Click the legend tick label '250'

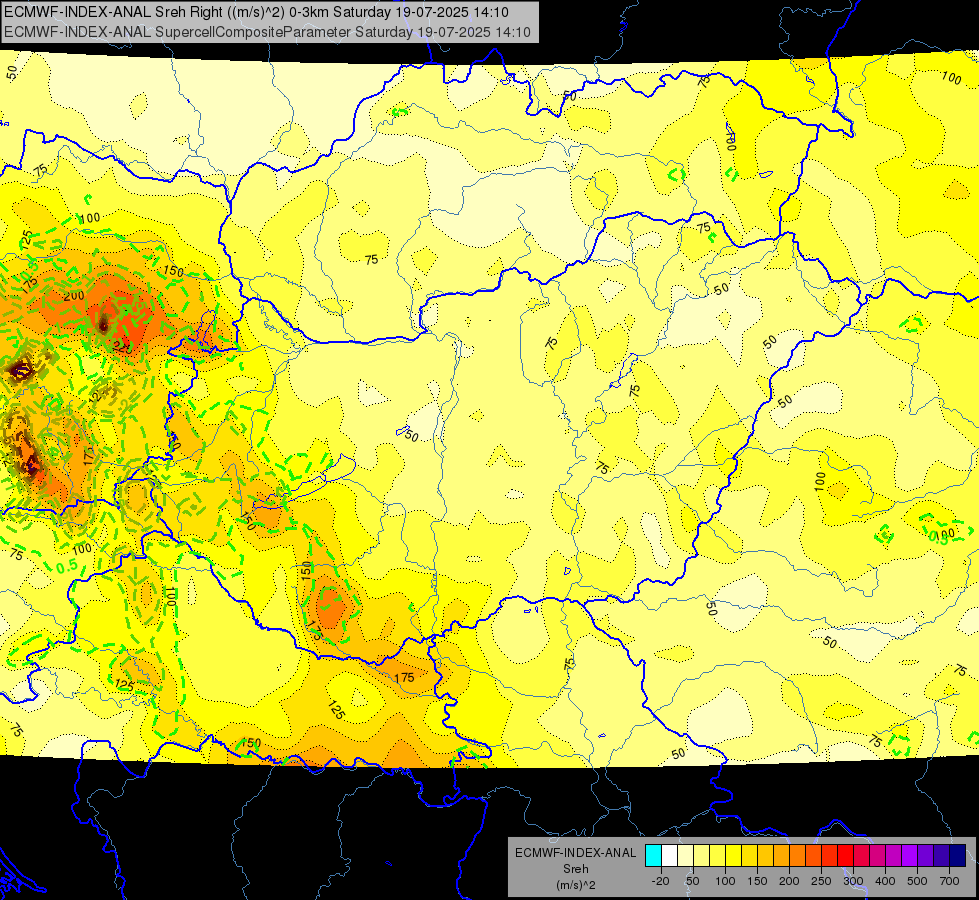(x=821, y=881)
